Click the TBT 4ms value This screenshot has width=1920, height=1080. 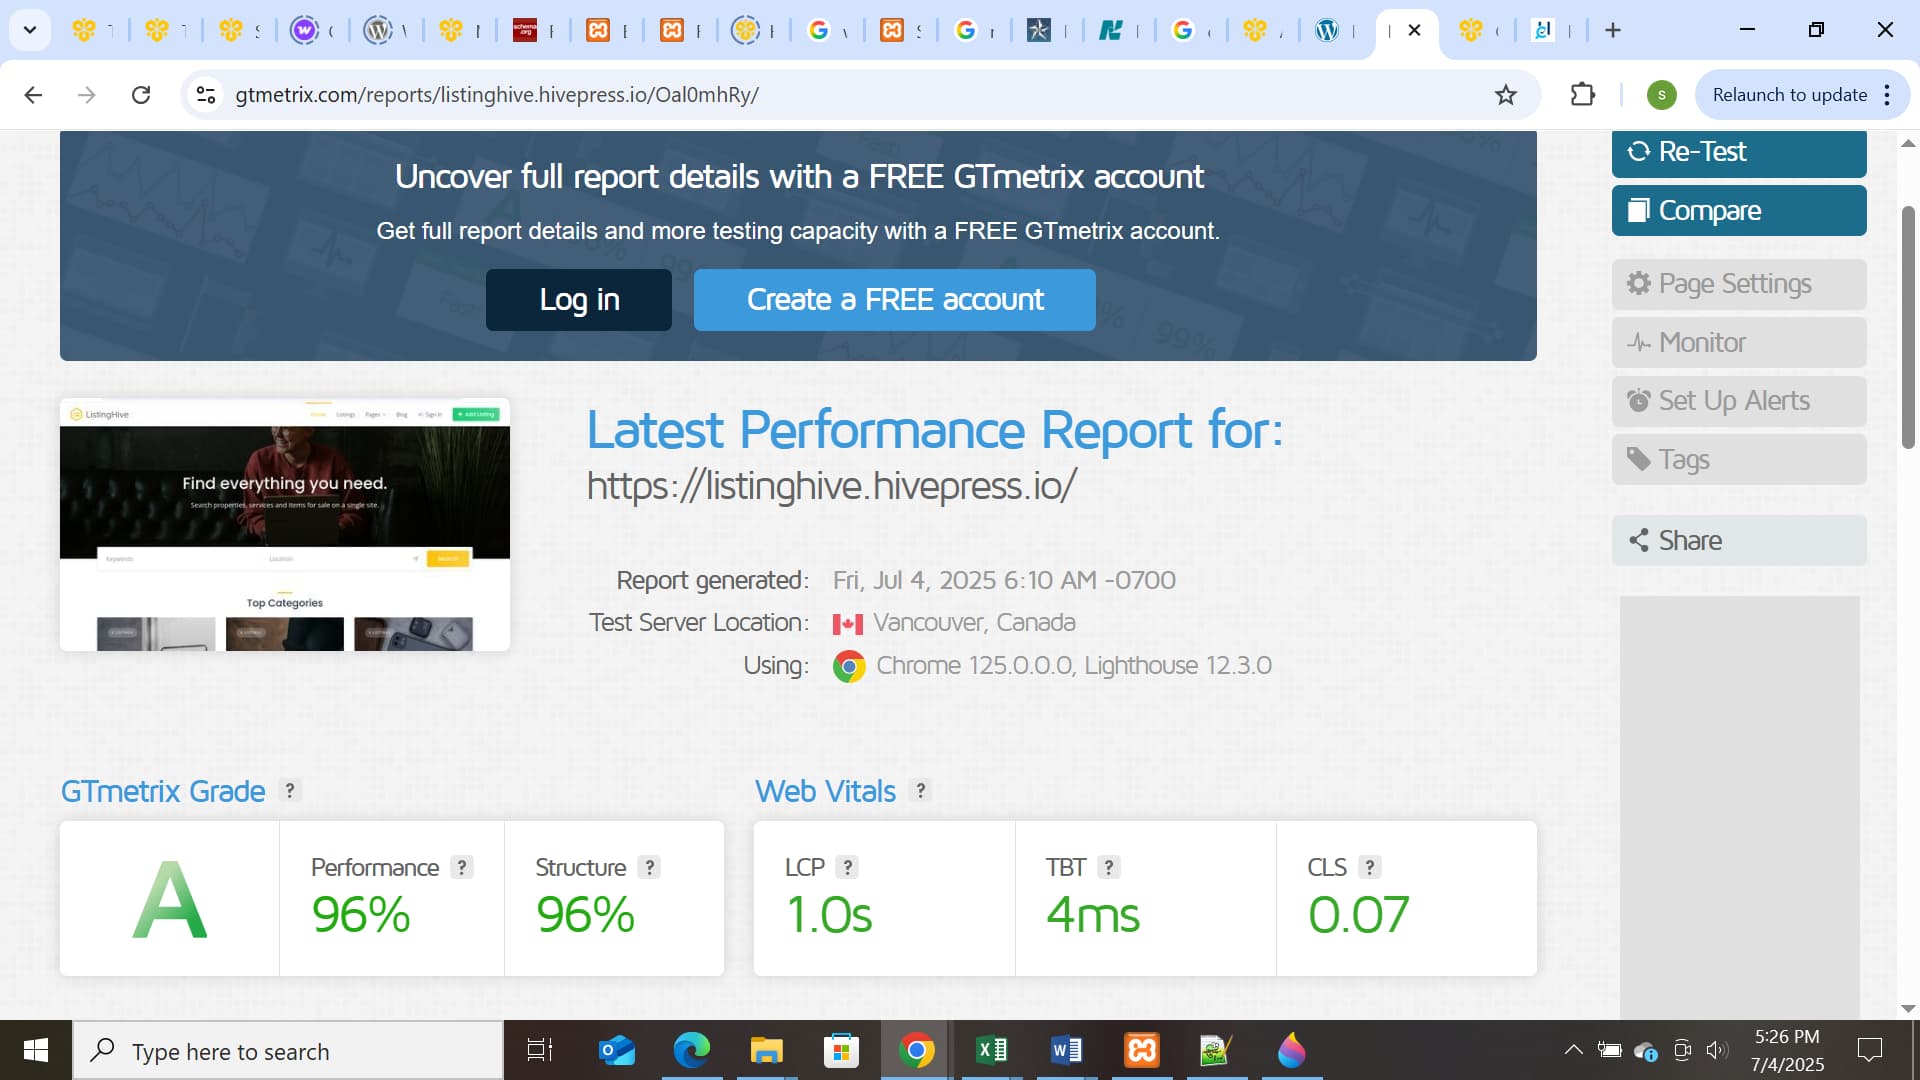pyautogui.click(x=1093, y=915)
